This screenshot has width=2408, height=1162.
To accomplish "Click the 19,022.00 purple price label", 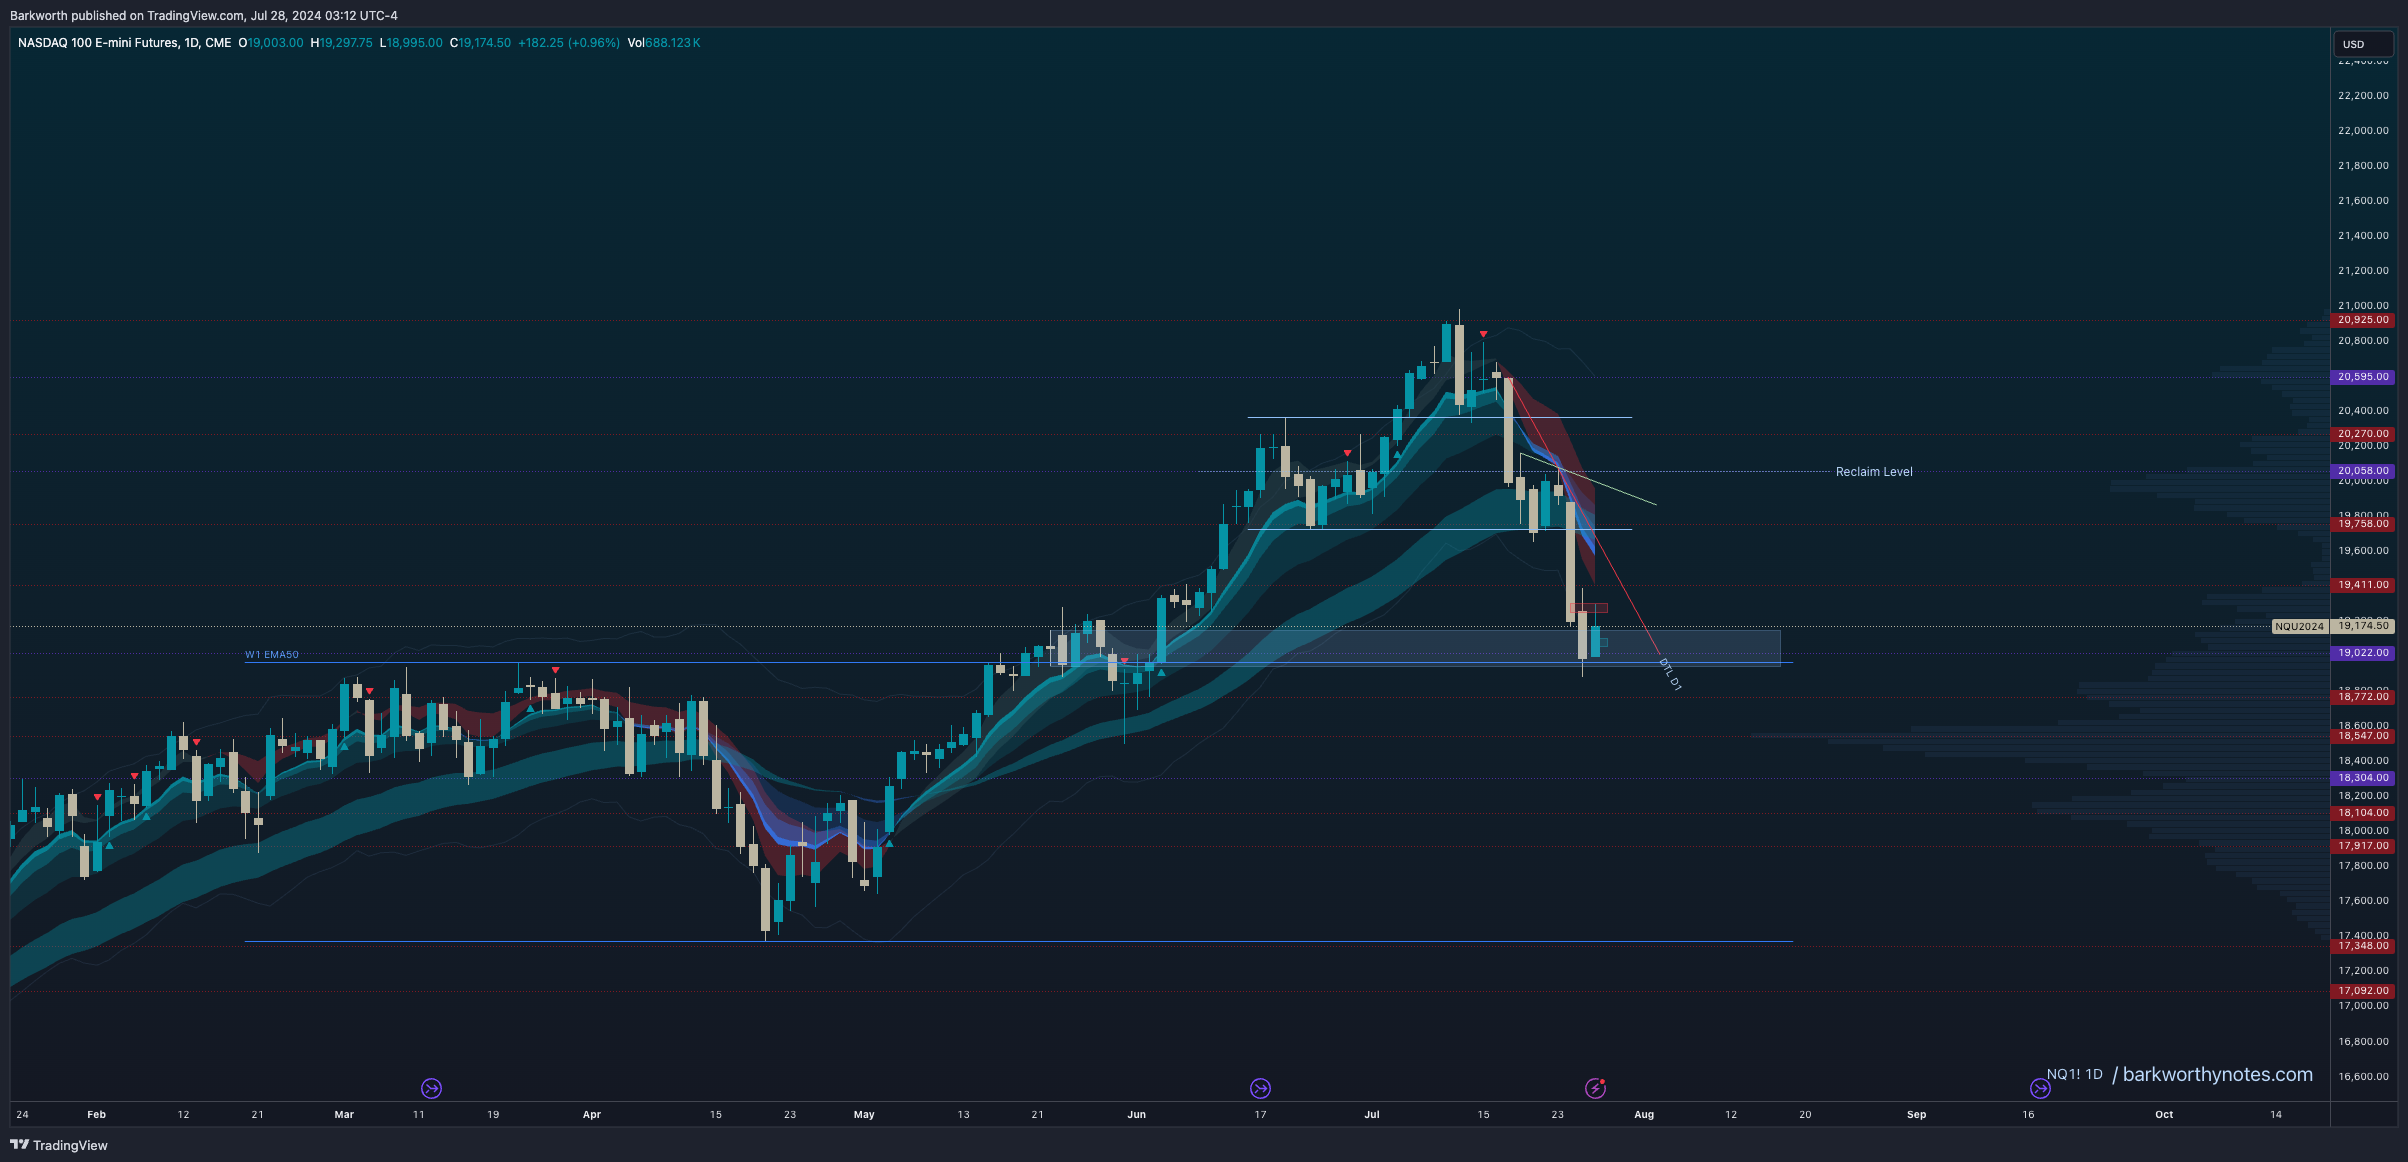I will (2363, 653).
